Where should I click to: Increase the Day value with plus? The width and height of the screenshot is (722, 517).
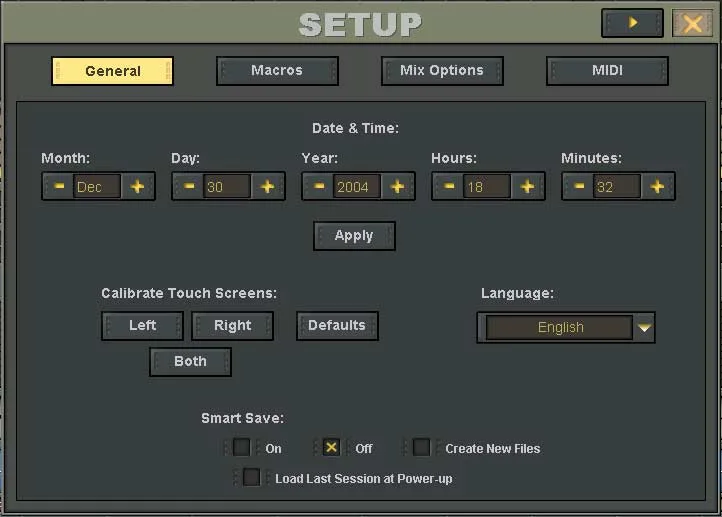point(267,186)
